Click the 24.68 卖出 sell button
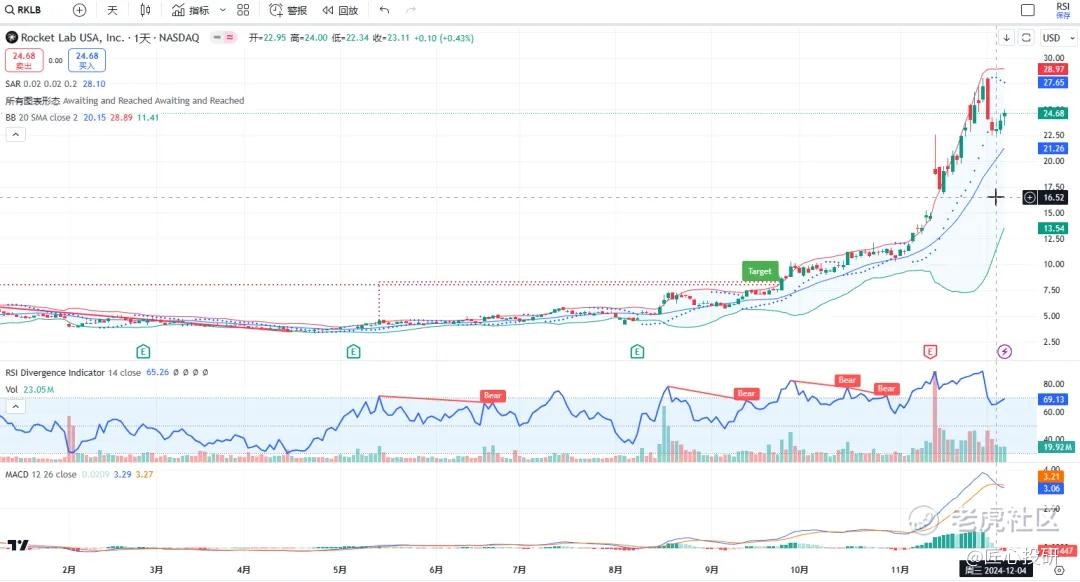Viewport: 1080px width, 582px height. (24, 60)
